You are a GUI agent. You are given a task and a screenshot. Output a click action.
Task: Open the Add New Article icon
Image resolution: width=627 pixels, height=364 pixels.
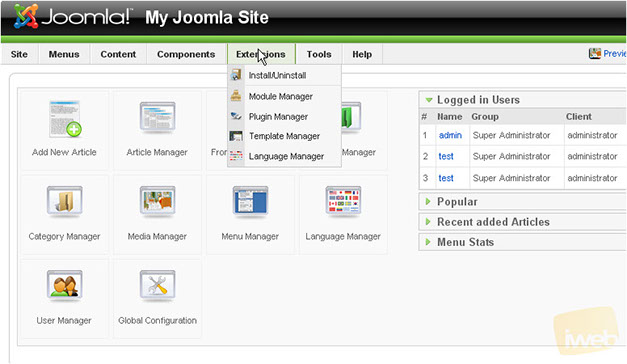pyautogui.click(x=65, y=119)
